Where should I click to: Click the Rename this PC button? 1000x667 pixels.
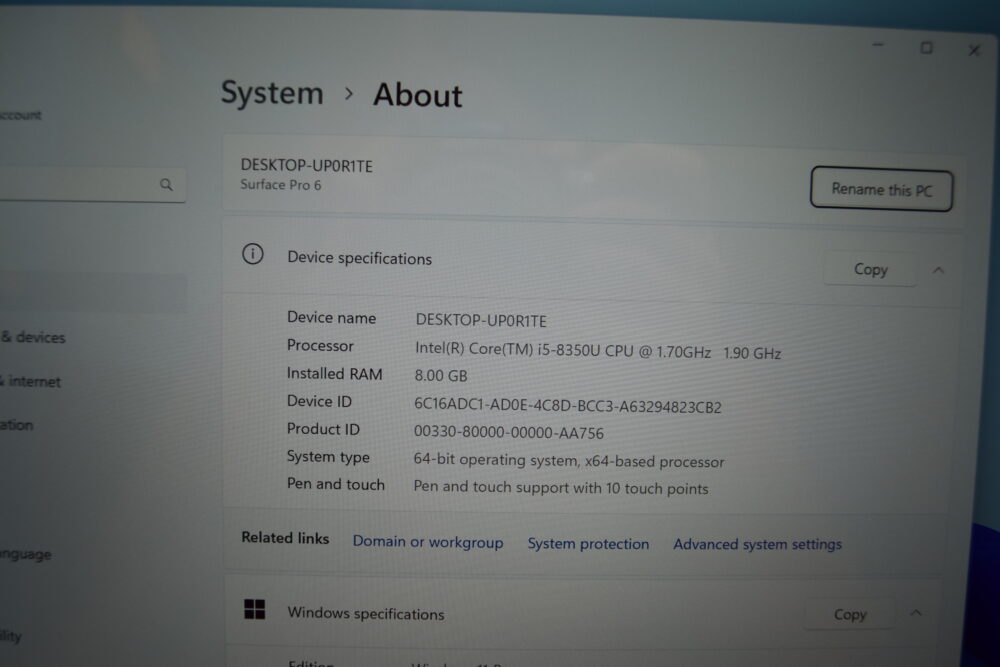pos(881,189)
